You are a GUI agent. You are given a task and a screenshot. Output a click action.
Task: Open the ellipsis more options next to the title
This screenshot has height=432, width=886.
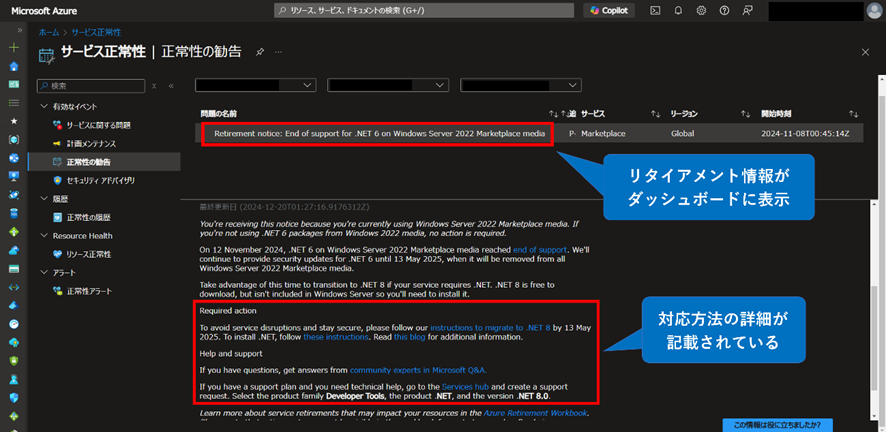278,52
